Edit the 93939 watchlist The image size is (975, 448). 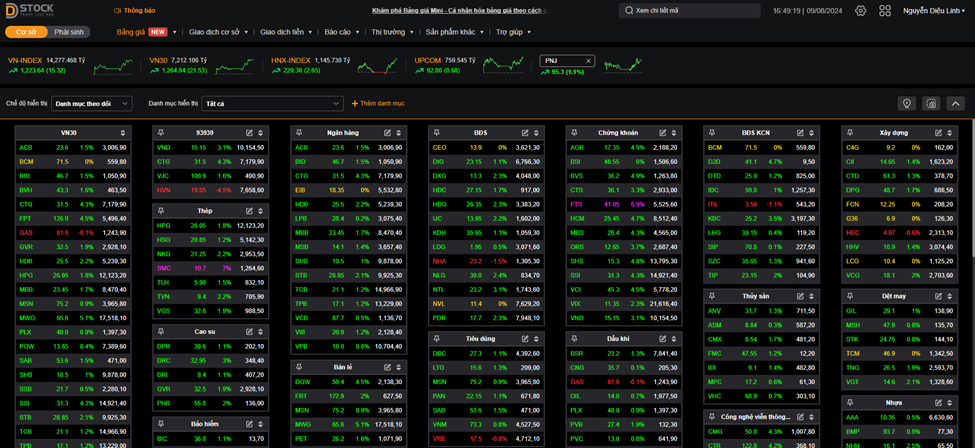pyautogui.click(x=250, y=133)
